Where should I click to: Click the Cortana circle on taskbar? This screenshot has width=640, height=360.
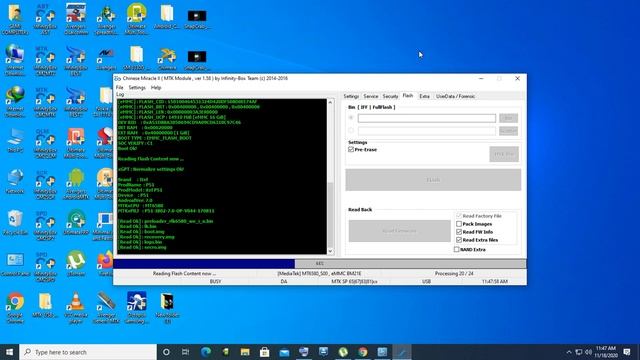pos(166,352)
